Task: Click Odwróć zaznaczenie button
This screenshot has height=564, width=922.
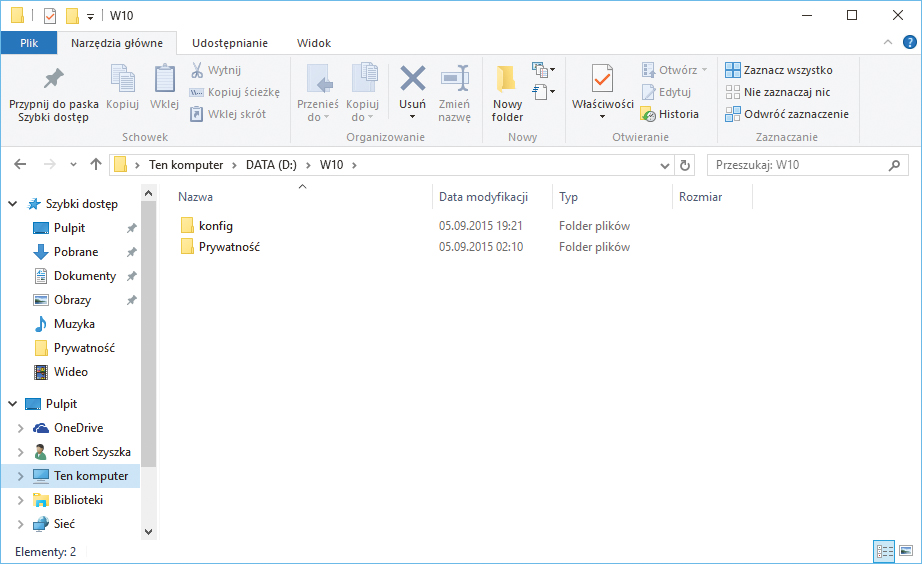Action: (786, 114)
